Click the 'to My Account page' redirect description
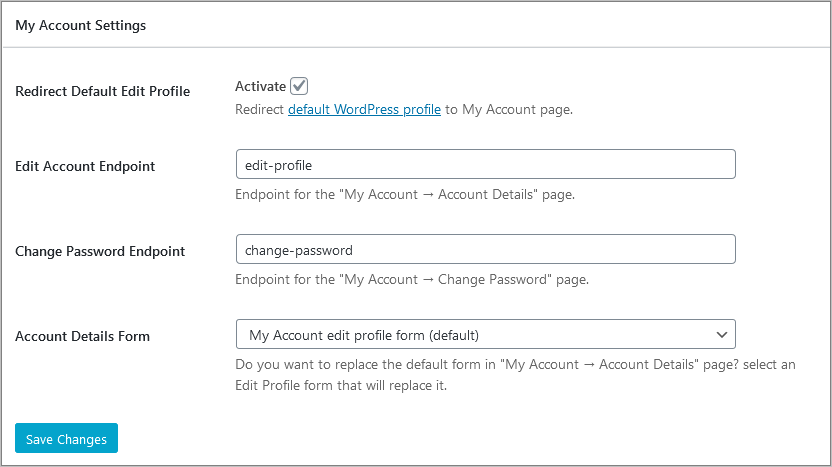 point(509,109)
